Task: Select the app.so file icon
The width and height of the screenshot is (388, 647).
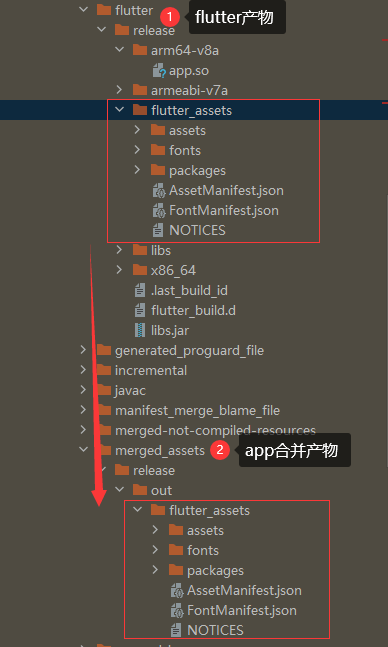Action: point(159,71)
